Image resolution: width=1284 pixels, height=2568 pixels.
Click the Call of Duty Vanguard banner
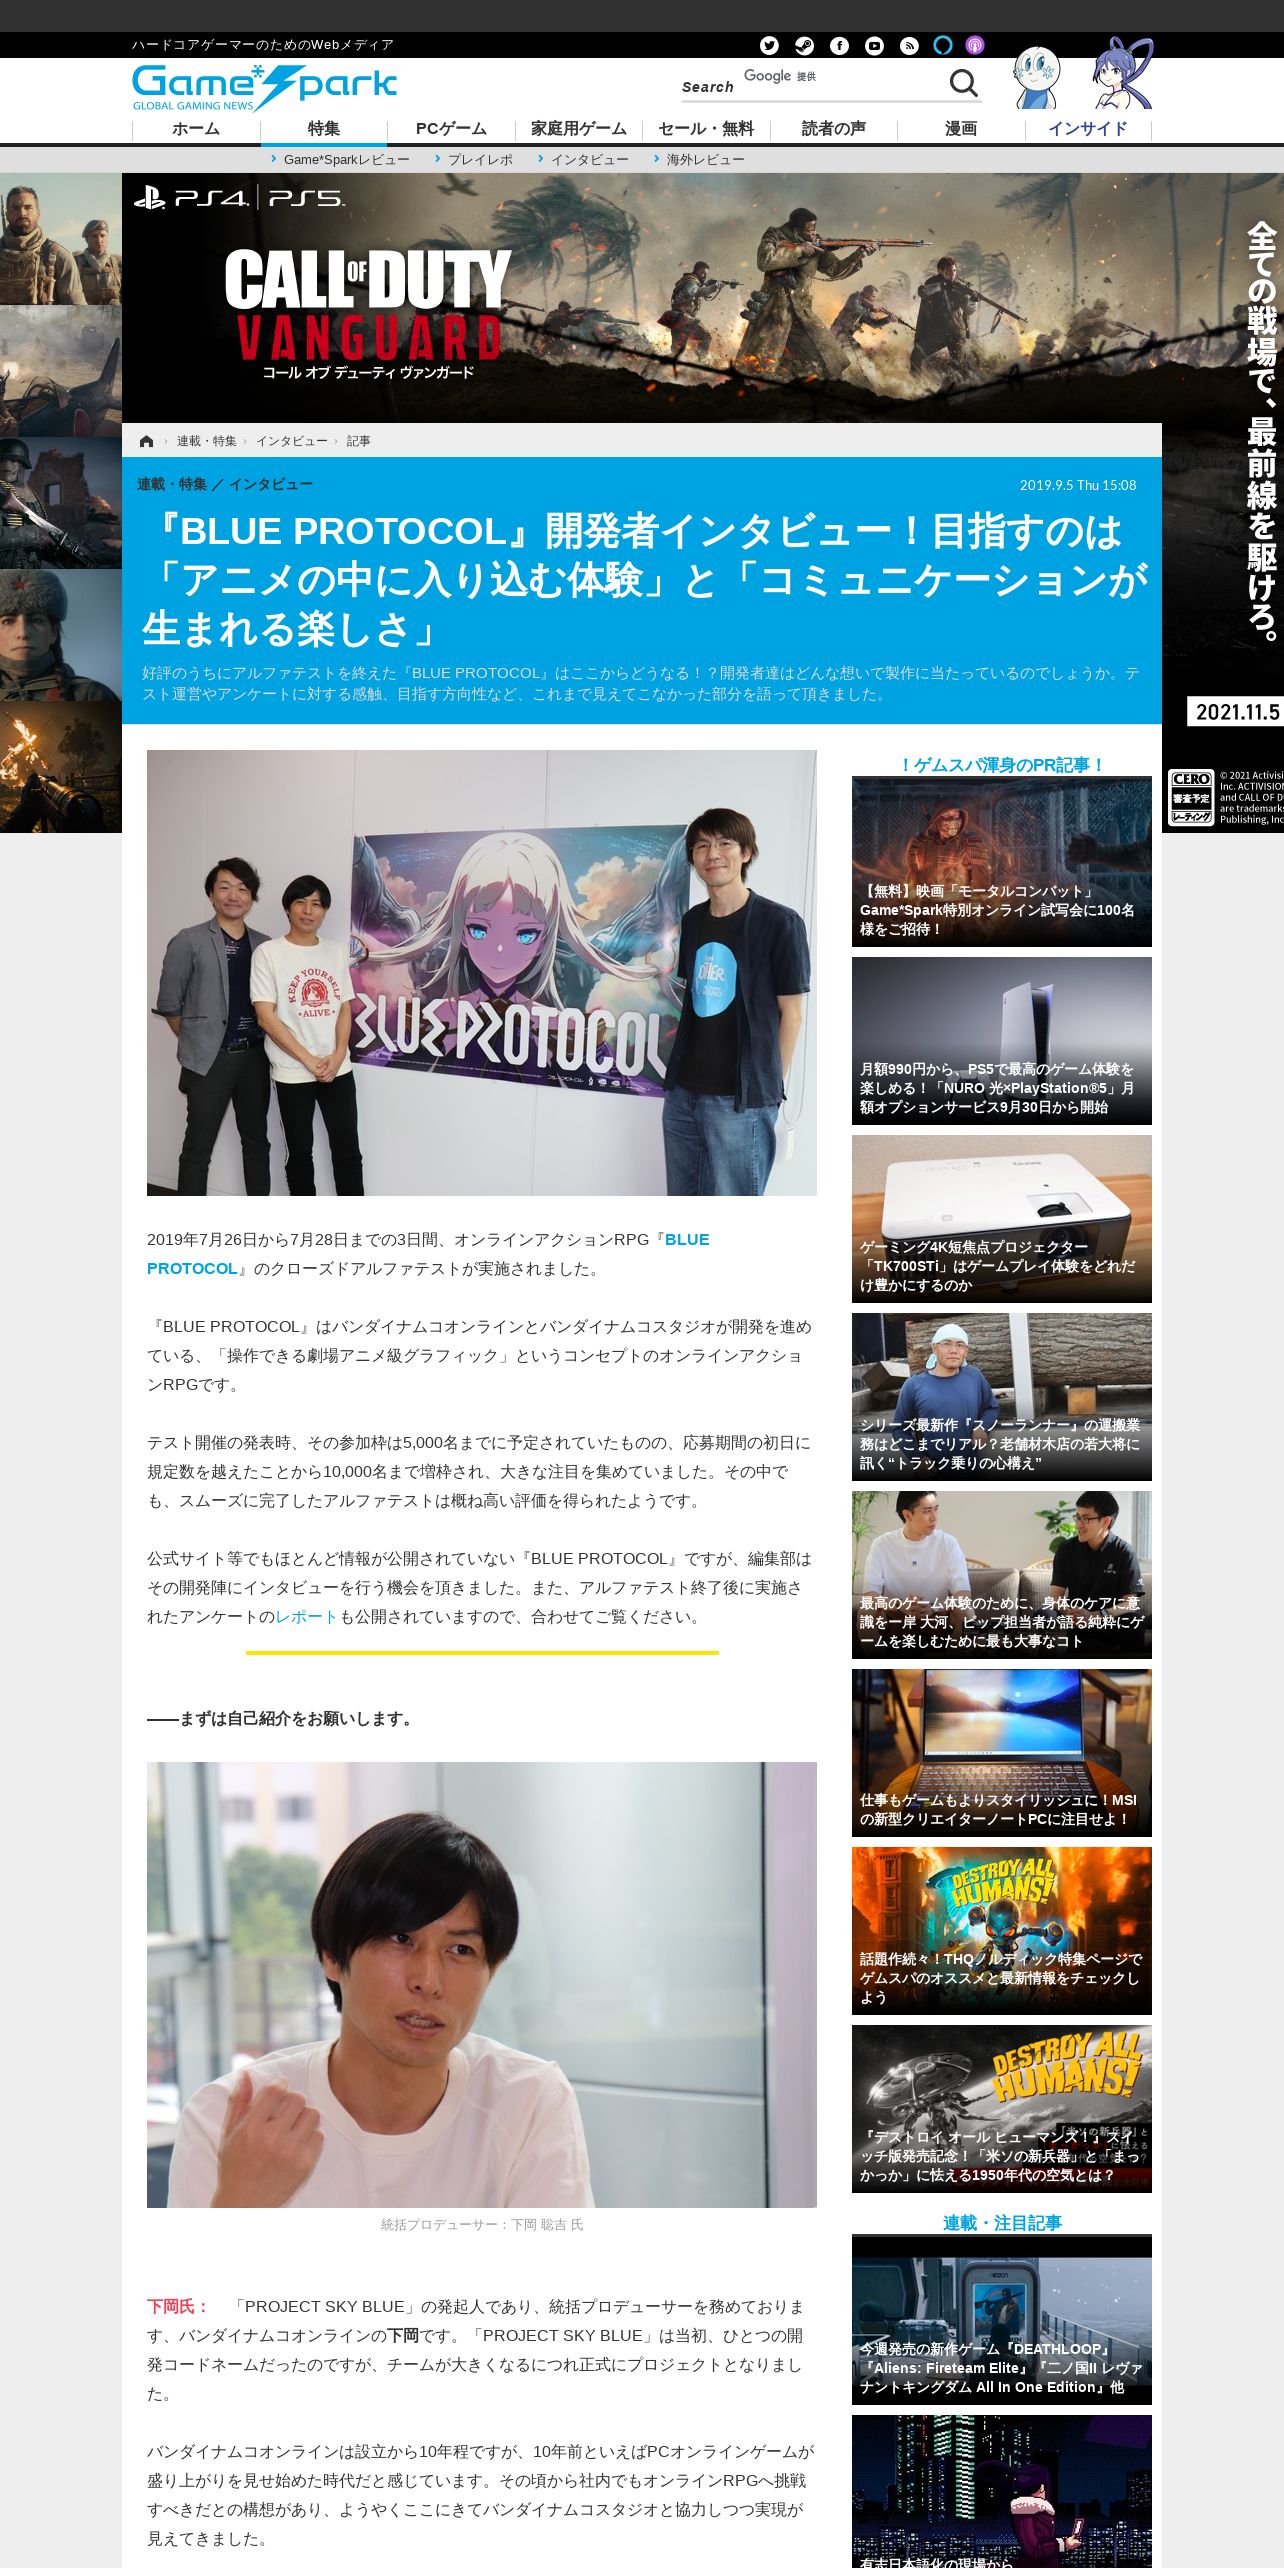point(641,298)
